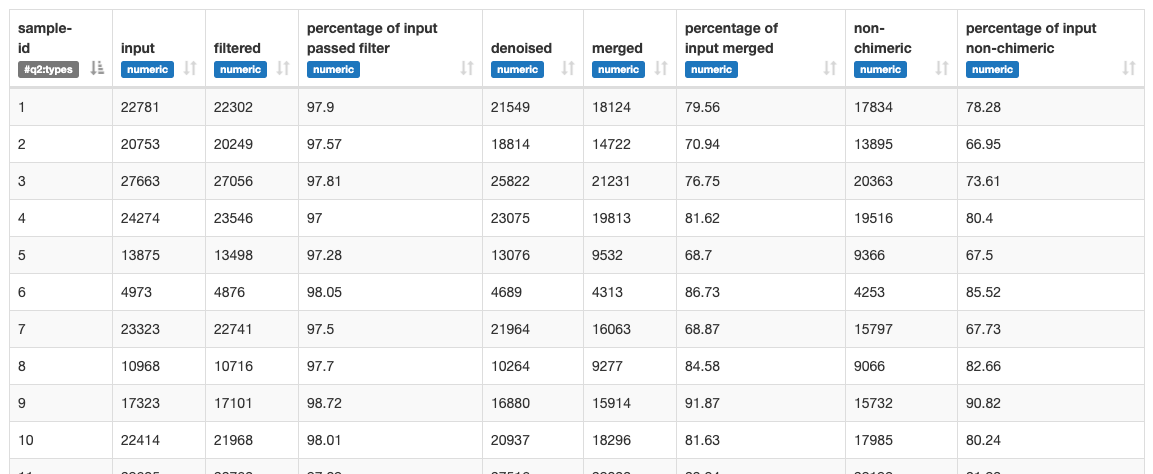Click the #q2:types badge

(46, 69)
